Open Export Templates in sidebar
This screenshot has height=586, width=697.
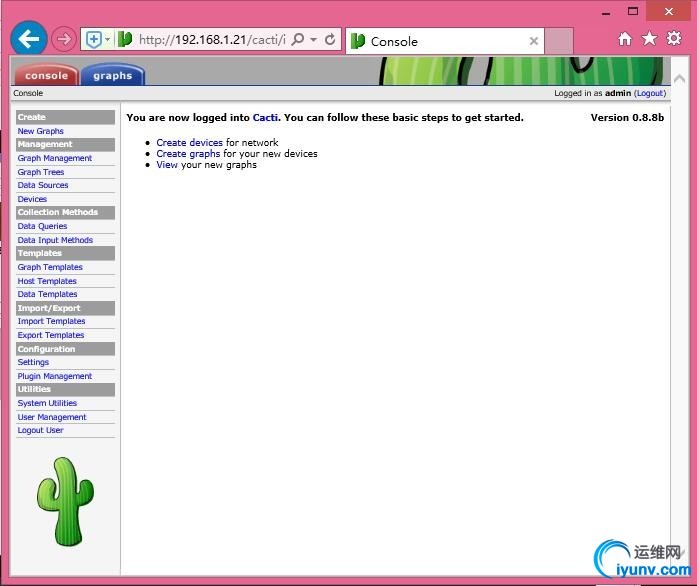click(51, 335)
